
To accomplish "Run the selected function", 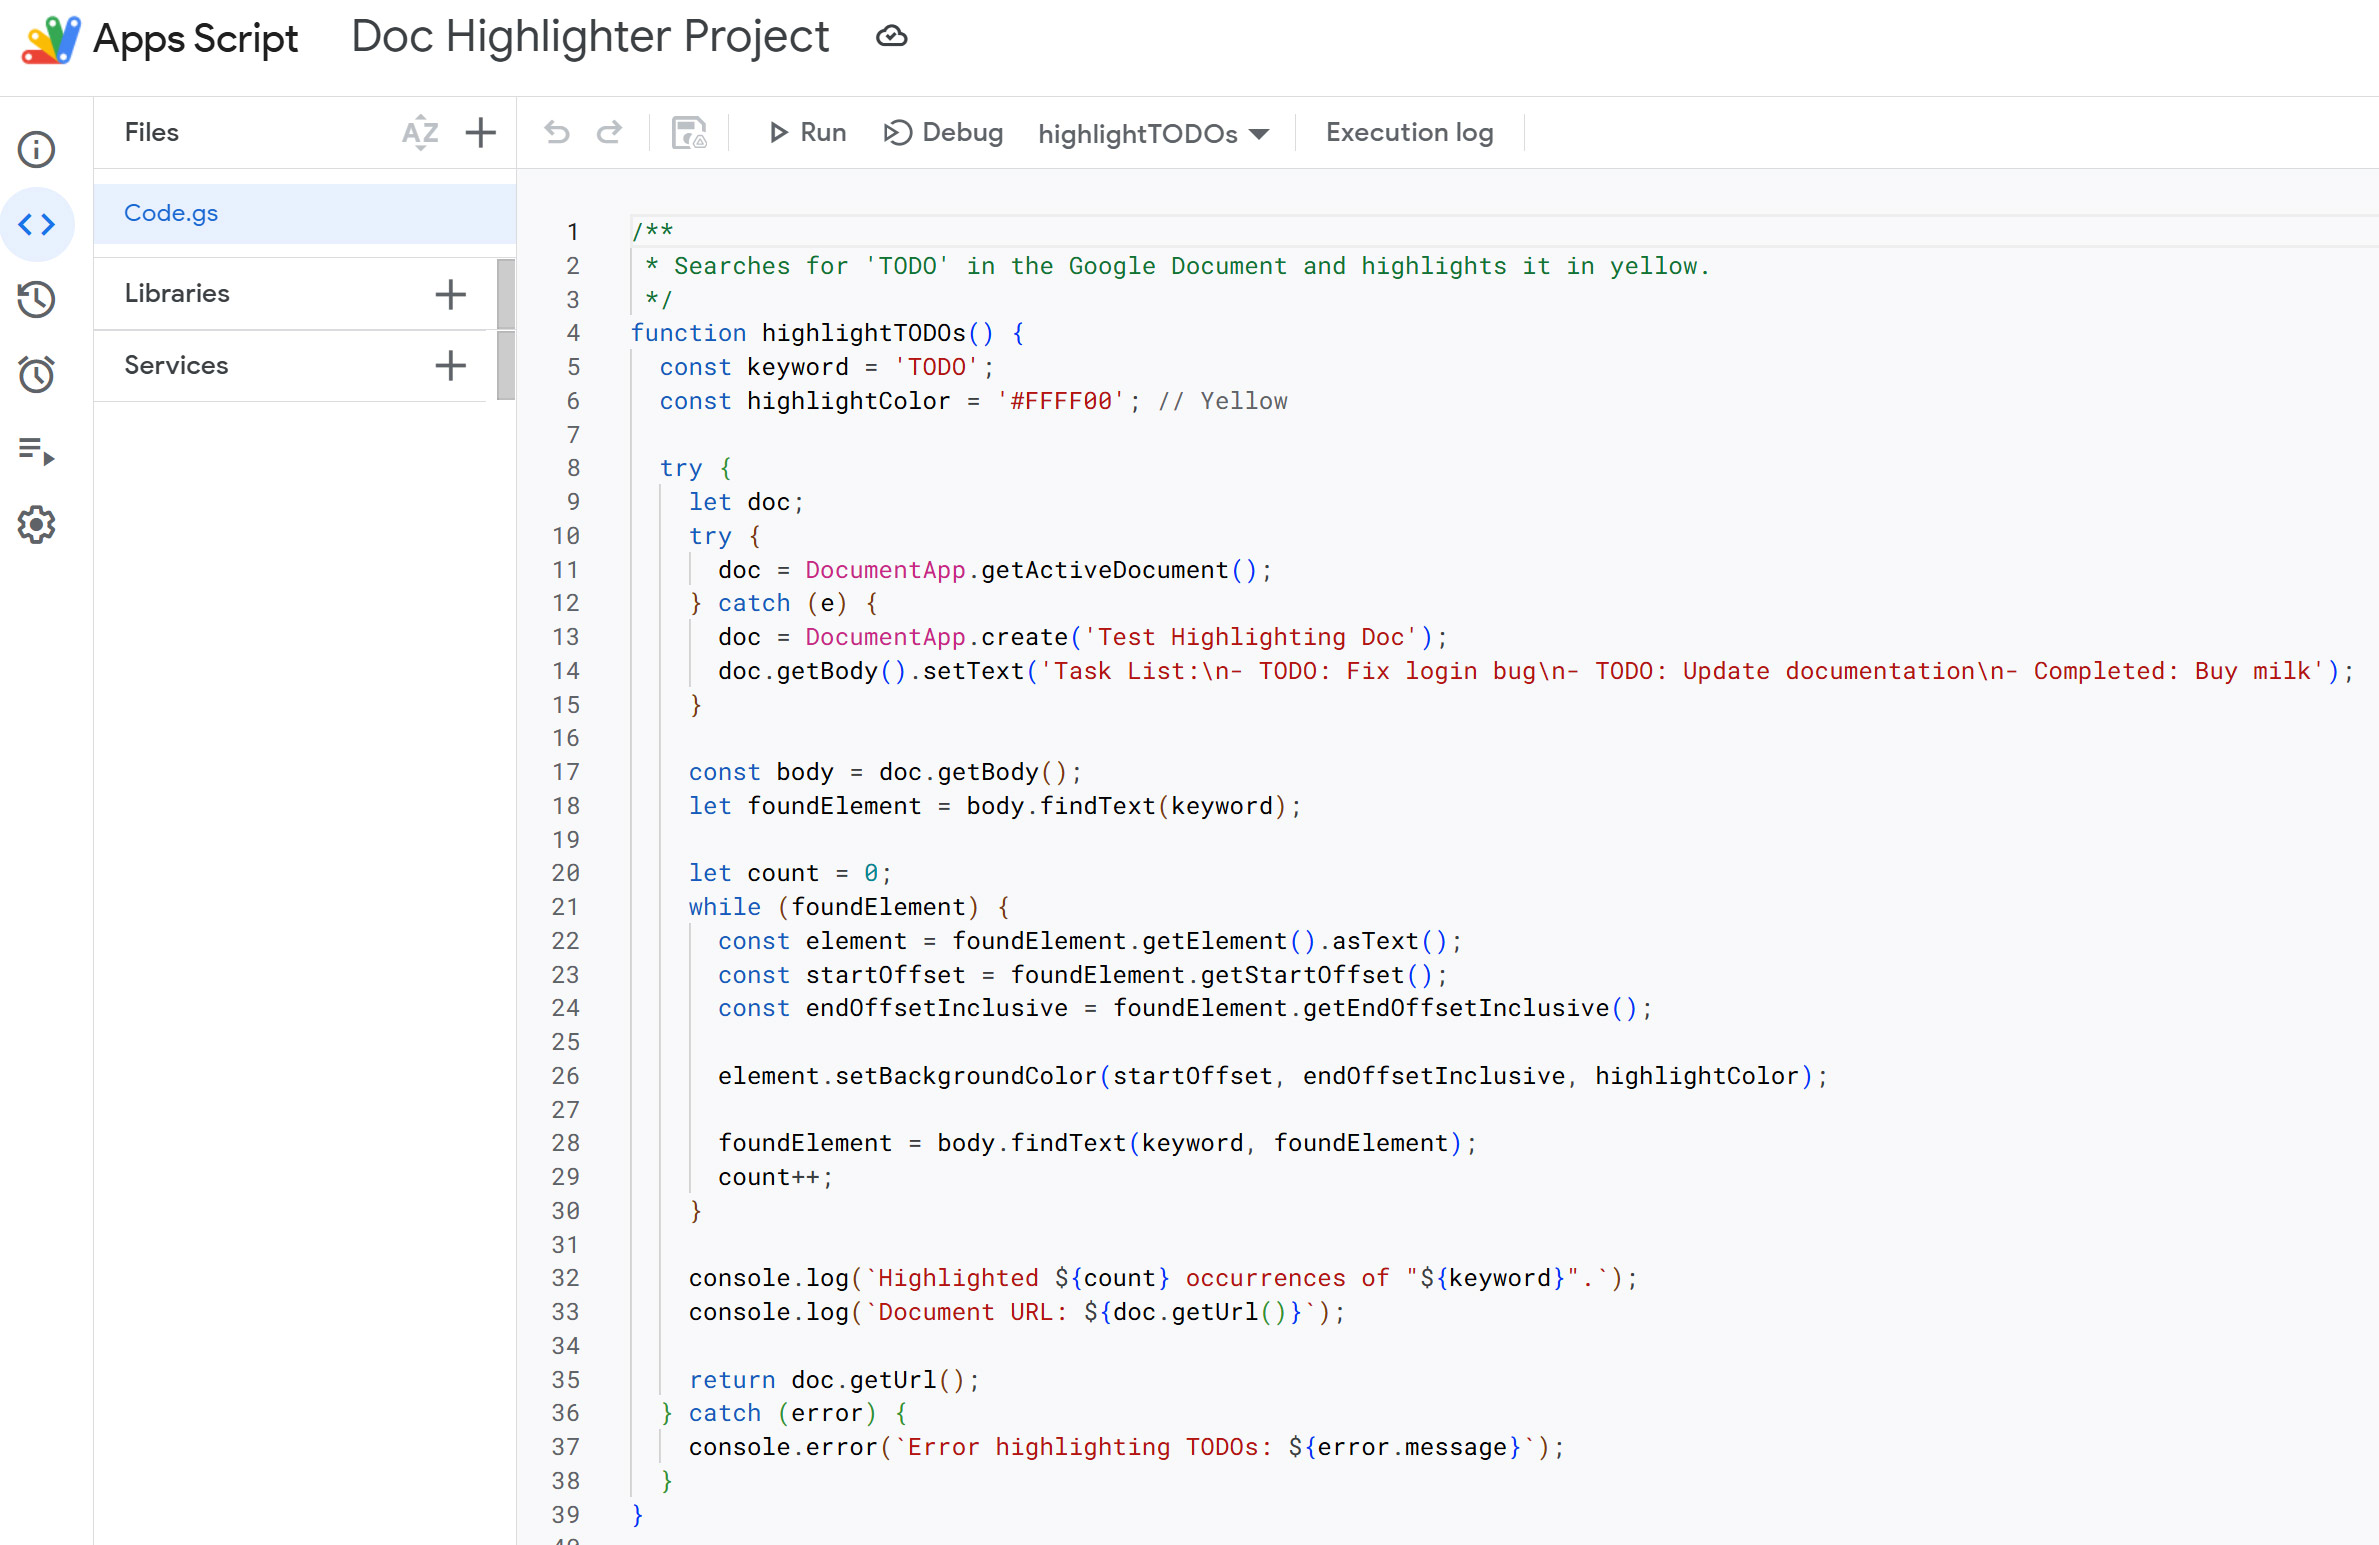I will click(x=807, y=132).
